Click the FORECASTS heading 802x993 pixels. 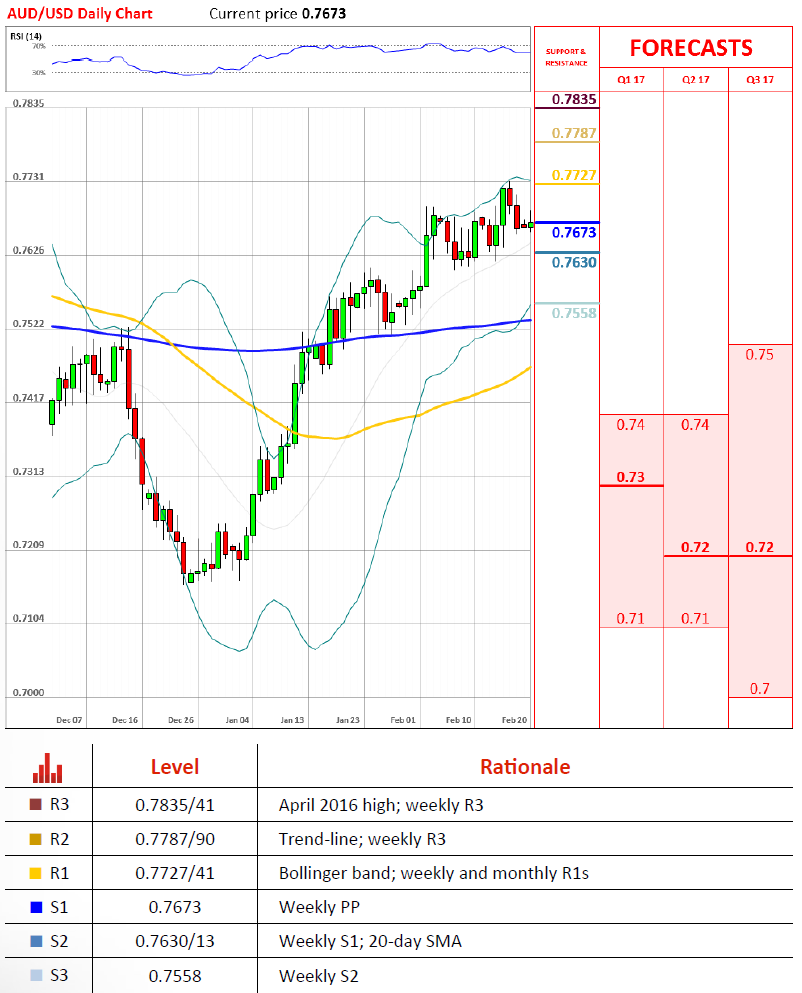(x=691, y=48)
